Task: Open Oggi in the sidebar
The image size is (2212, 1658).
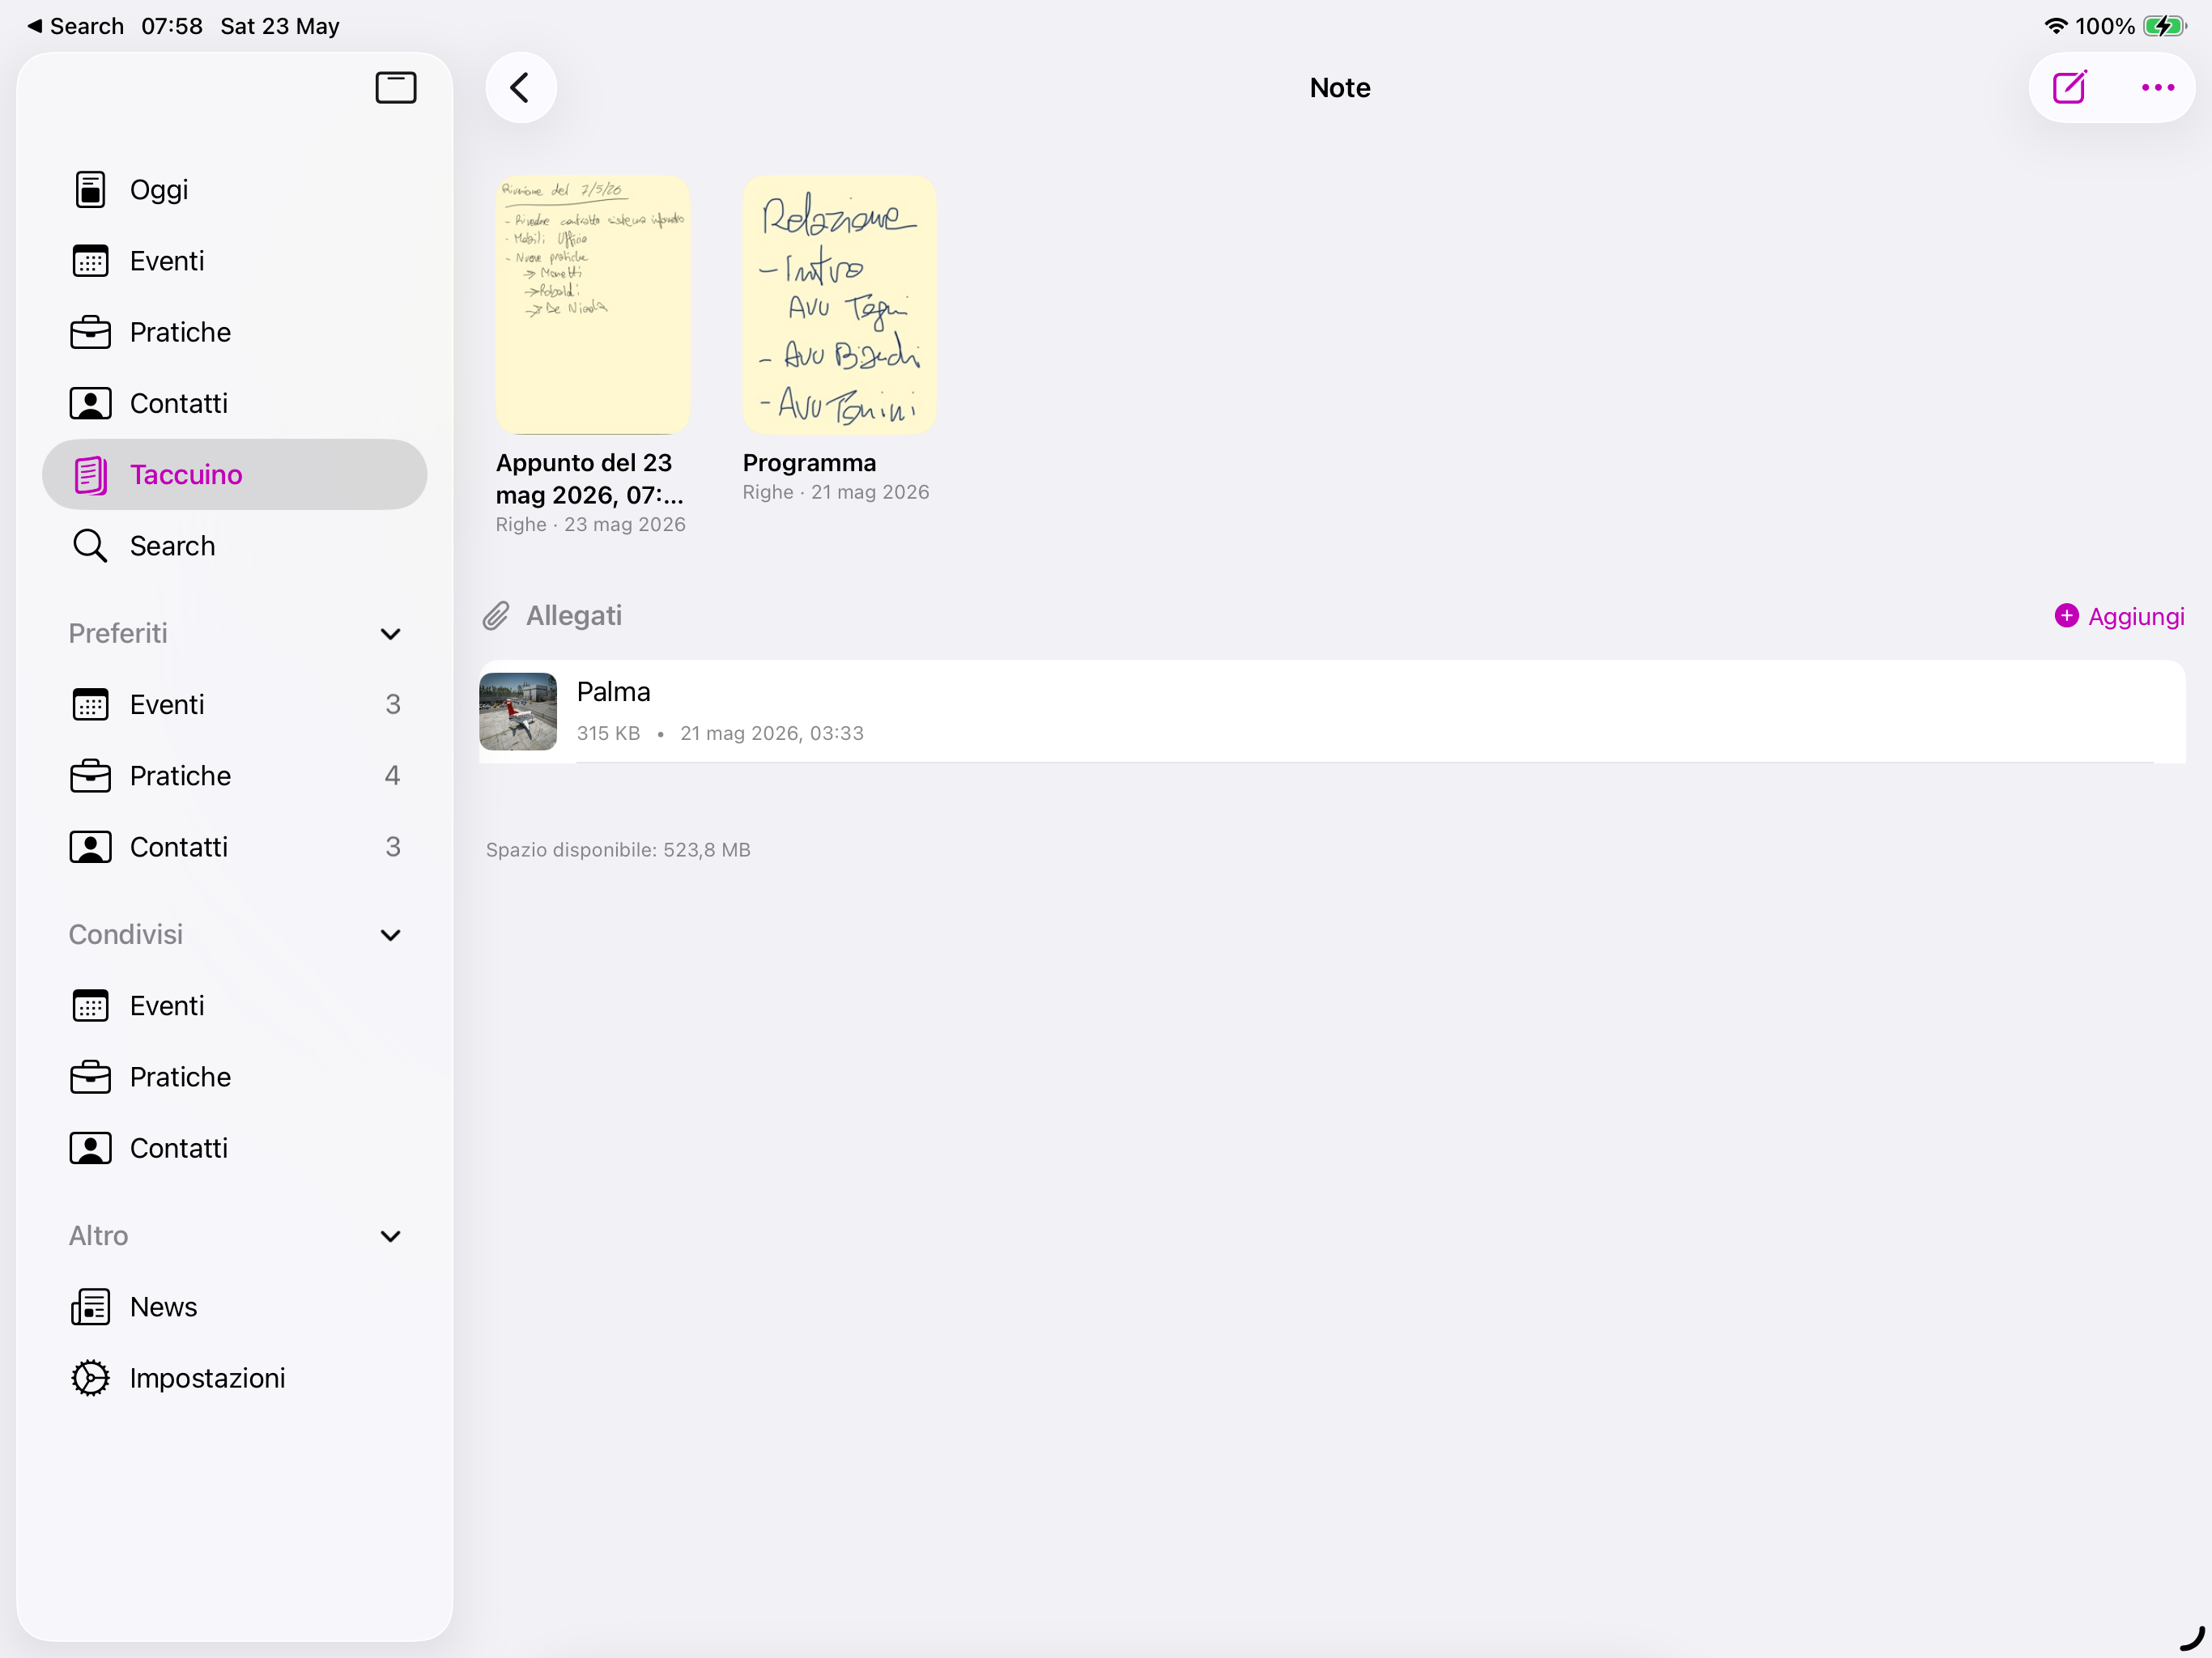Action: [234, 189]
